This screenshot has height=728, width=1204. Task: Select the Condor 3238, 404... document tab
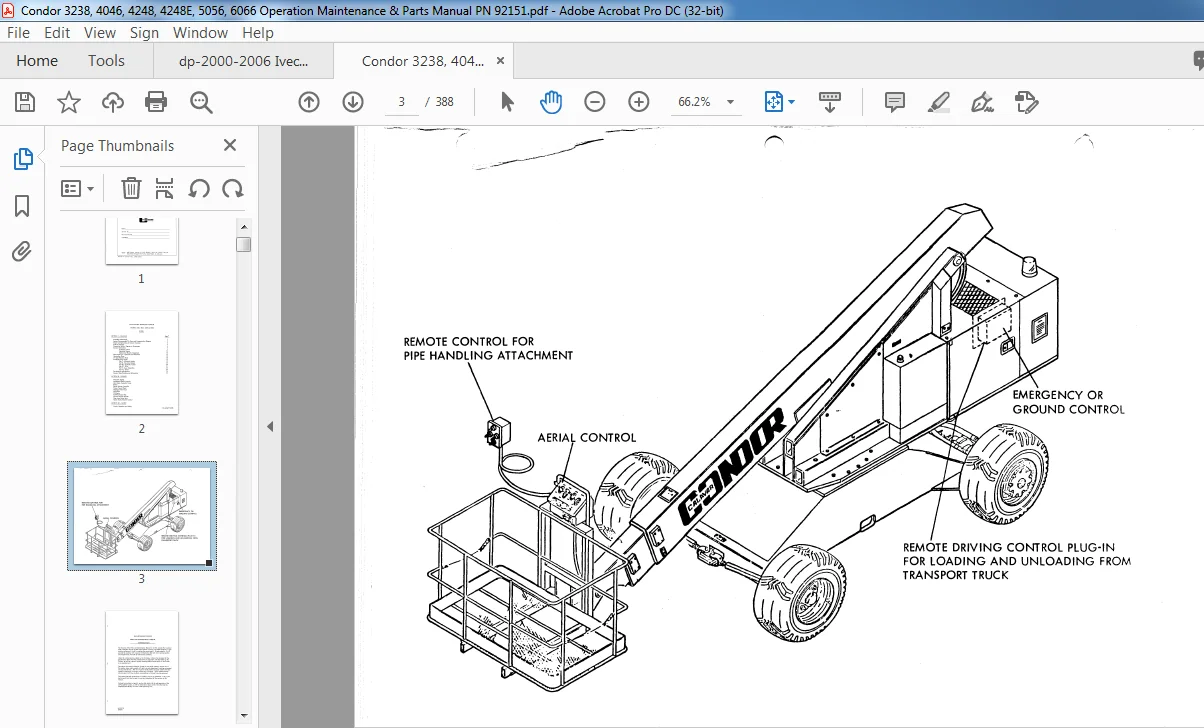coord(423,61)
